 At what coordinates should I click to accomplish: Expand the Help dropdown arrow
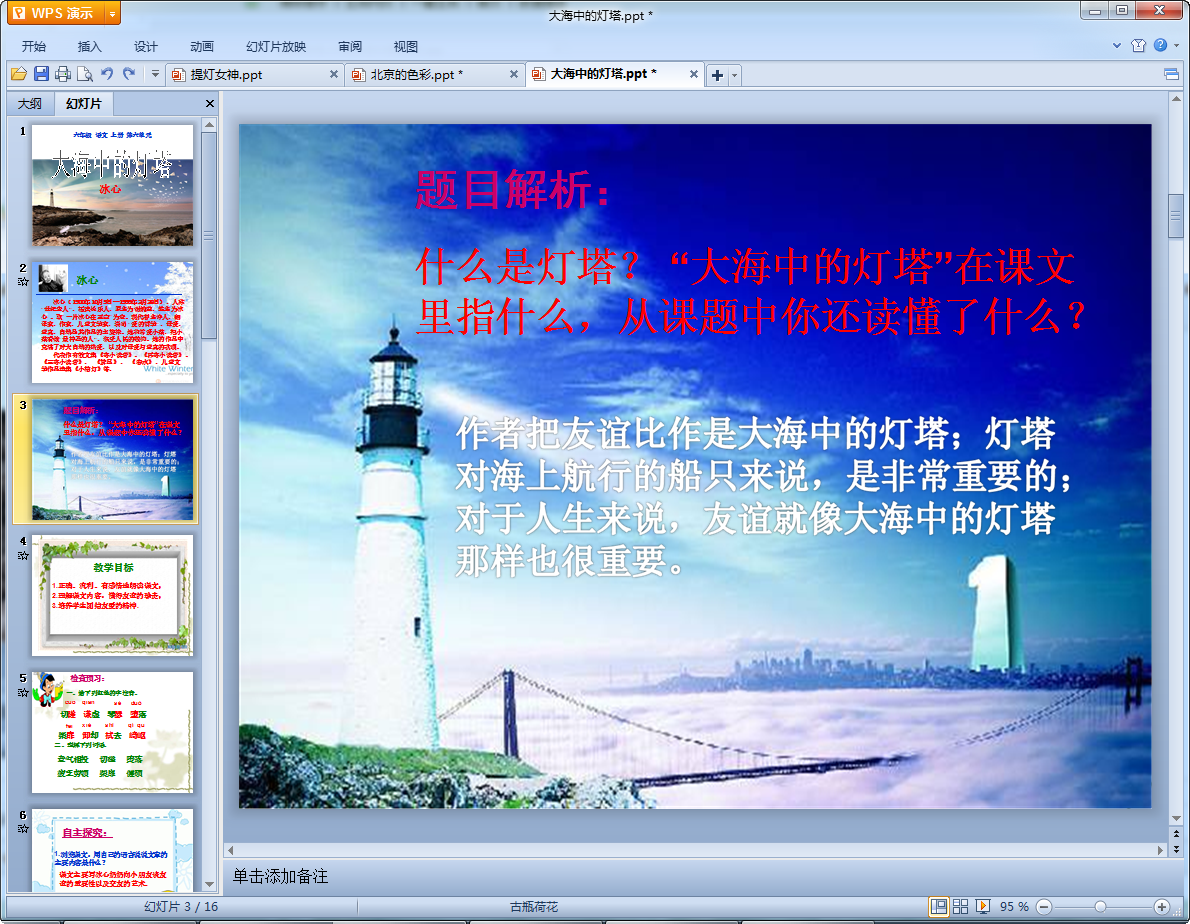pyautogui.click(x=1176, y=46)
